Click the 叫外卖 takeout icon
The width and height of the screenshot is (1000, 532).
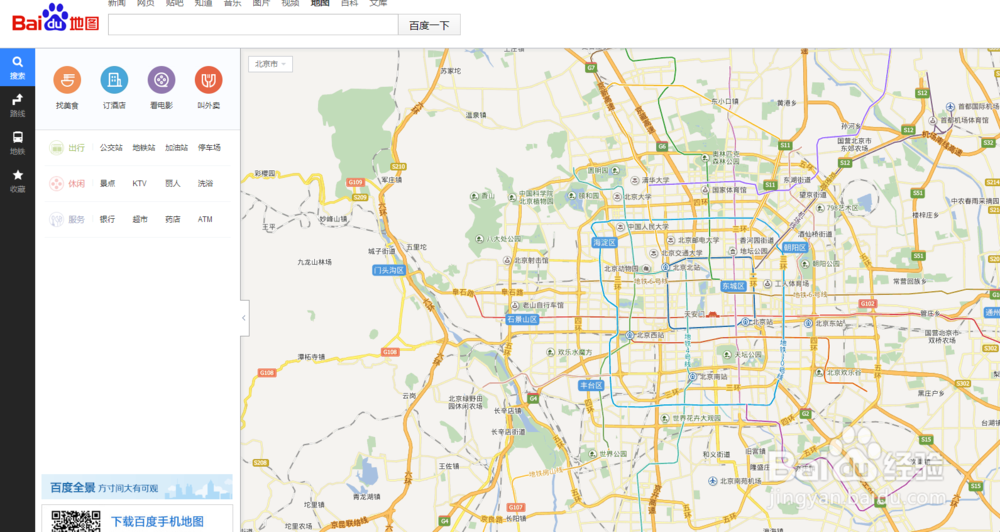point(209,80)
